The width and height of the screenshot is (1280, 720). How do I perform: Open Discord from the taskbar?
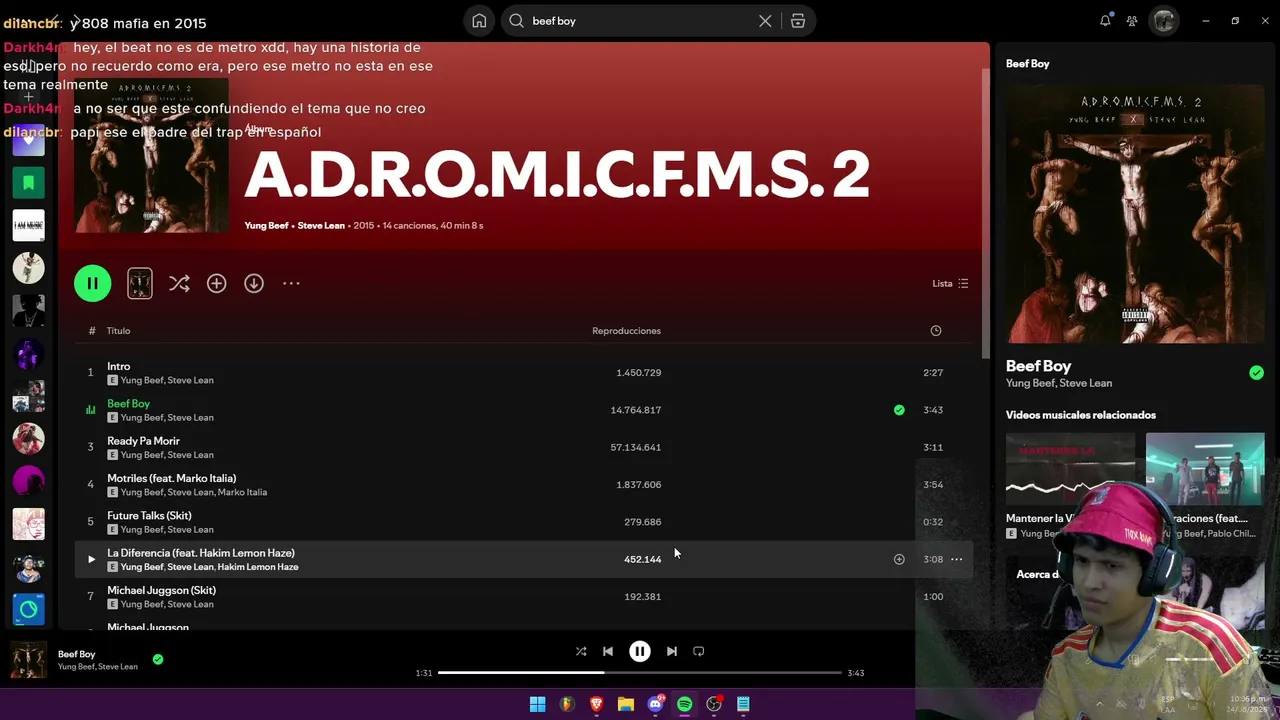[x=655, y=704]
